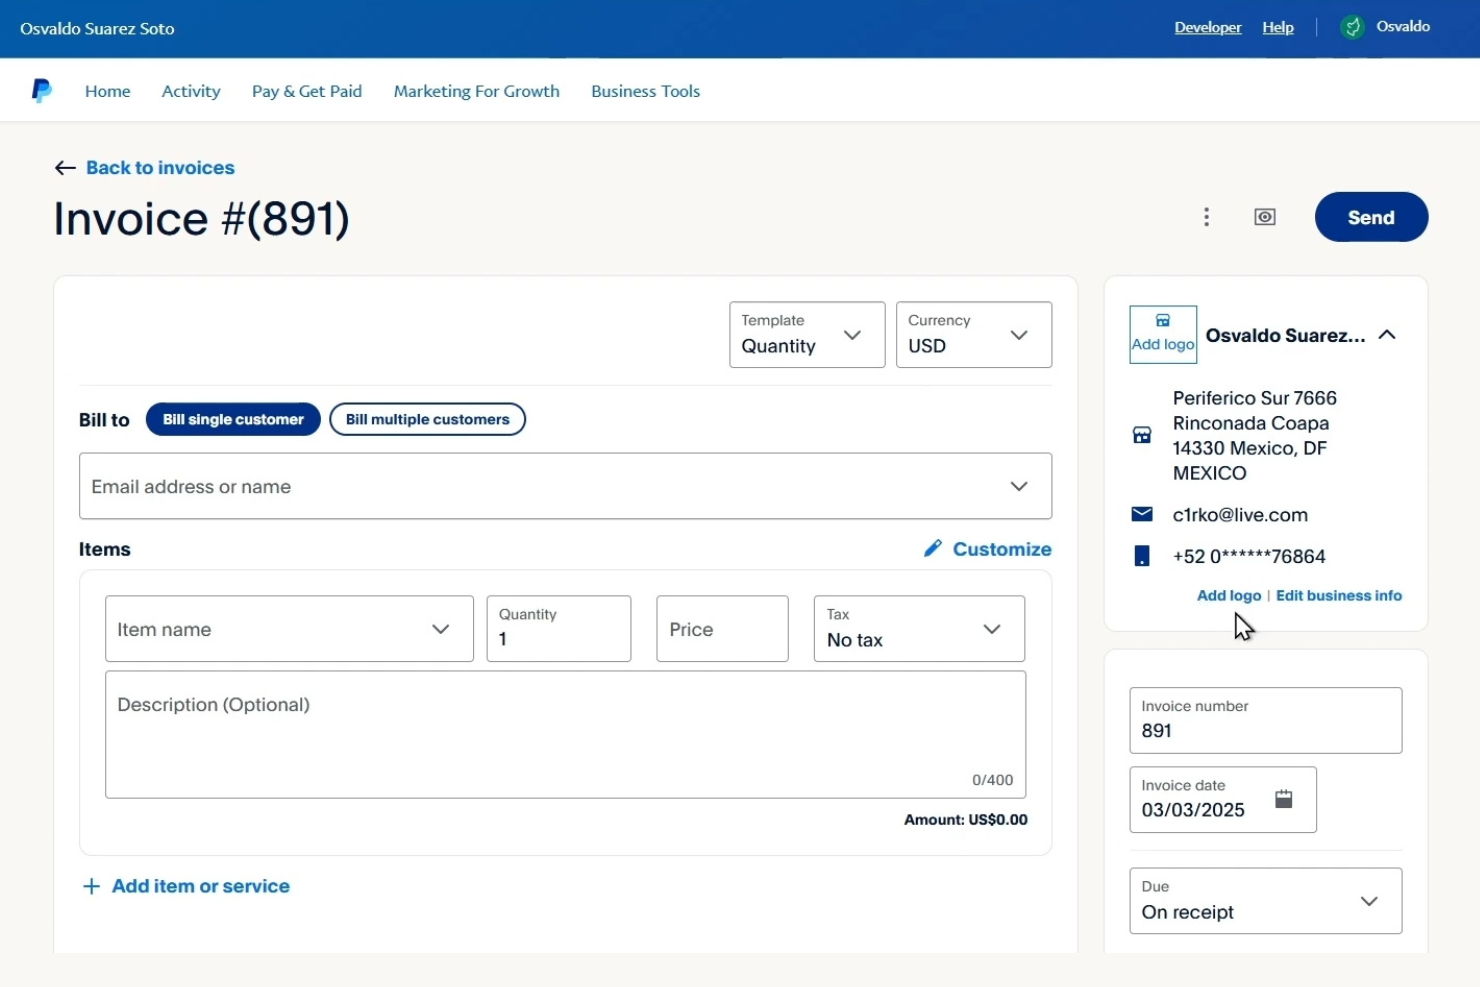Collapse the Osvaldo Suarez business info panel
Screen dimensions: 1480x987
point(1388,335)
